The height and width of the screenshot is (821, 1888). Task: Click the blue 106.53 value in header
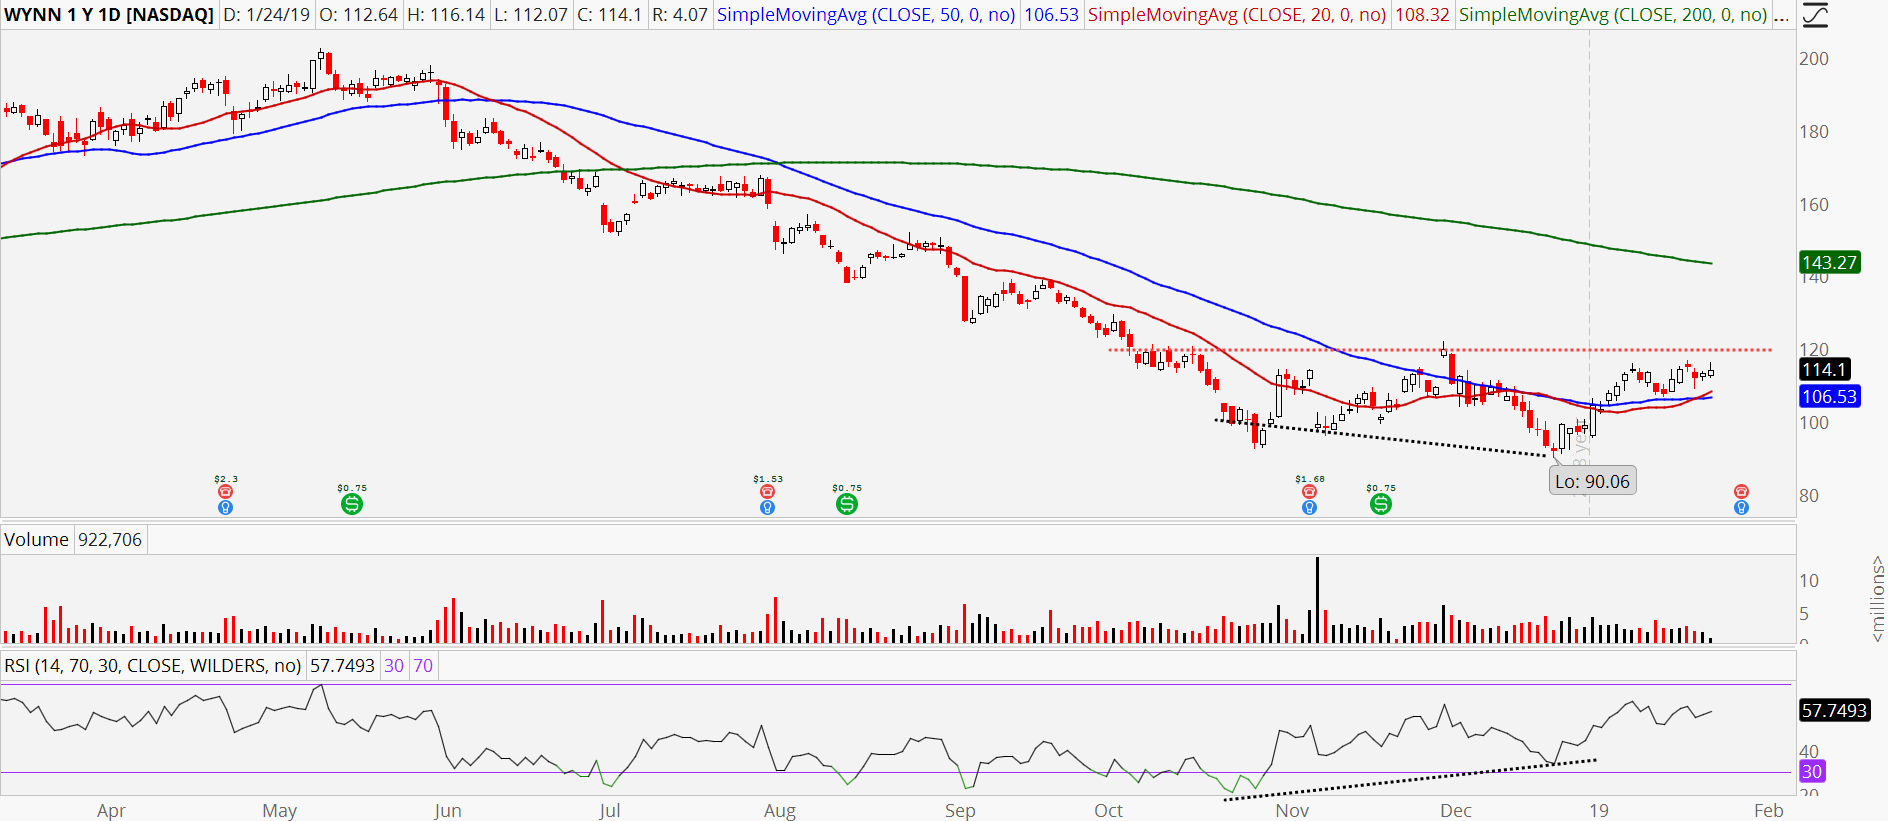click(1051, 15)
